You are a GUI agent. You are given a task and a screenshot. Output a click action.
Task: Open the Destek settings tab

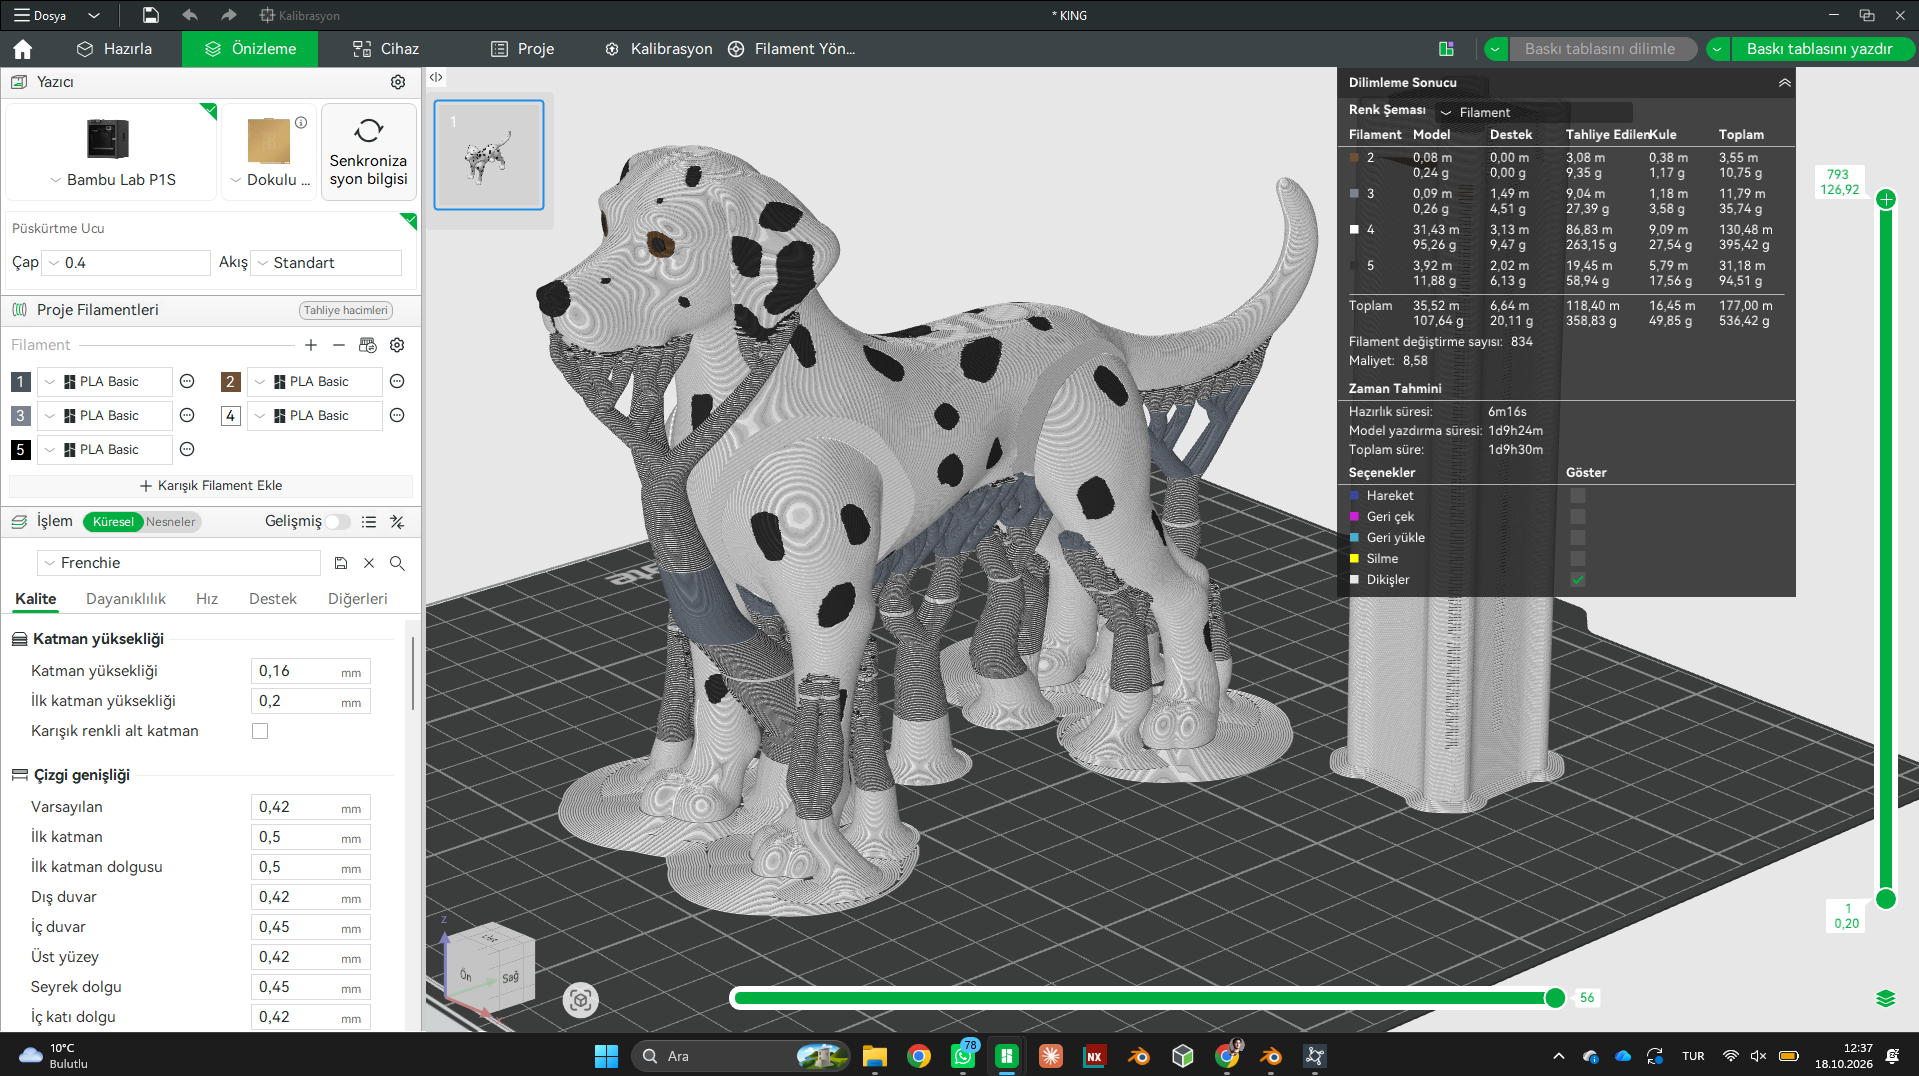pos(273,599)
